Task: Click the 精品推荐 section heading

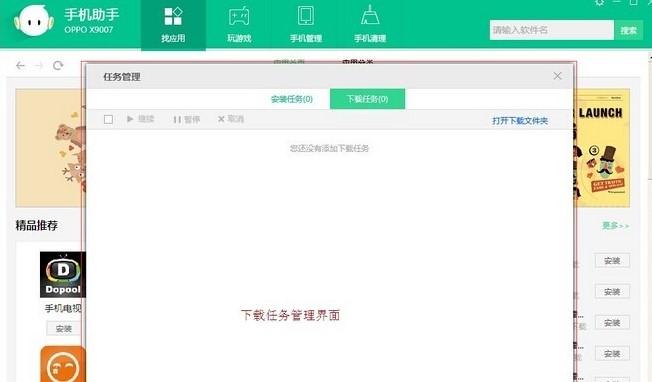Action: (37, 226)
